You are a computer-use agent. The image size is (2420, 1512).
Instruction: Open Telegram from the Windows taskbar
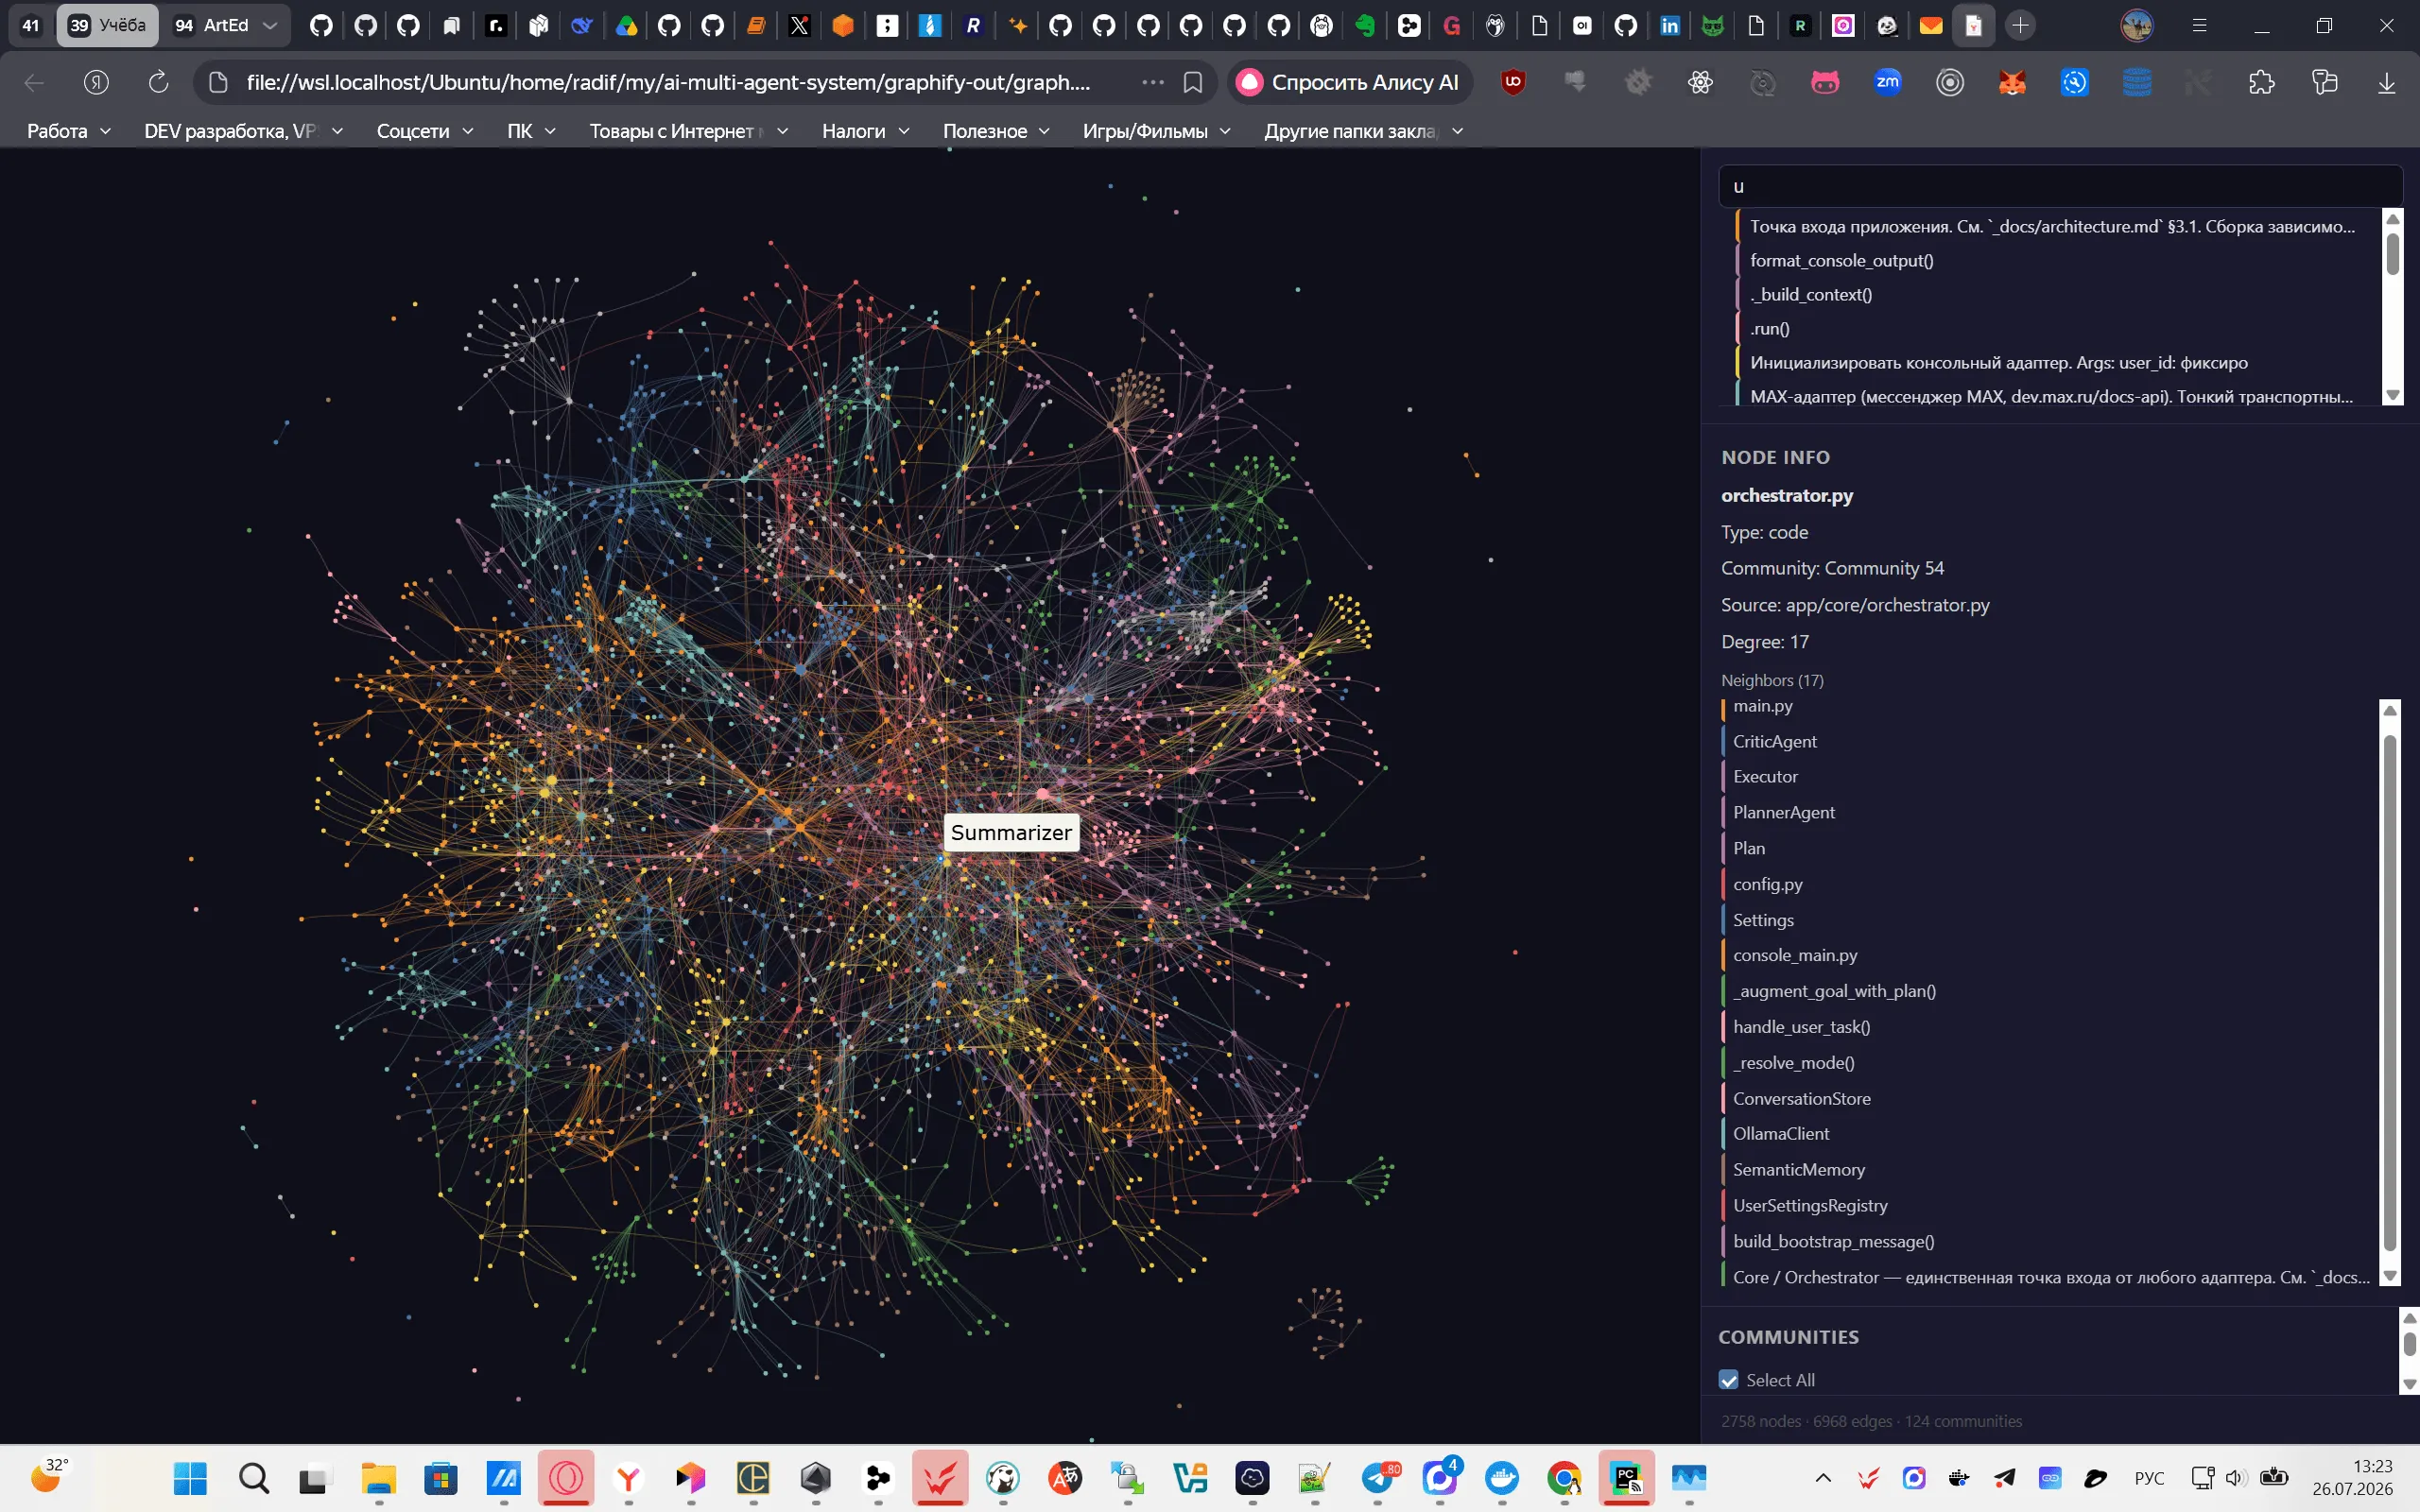1378,1477
